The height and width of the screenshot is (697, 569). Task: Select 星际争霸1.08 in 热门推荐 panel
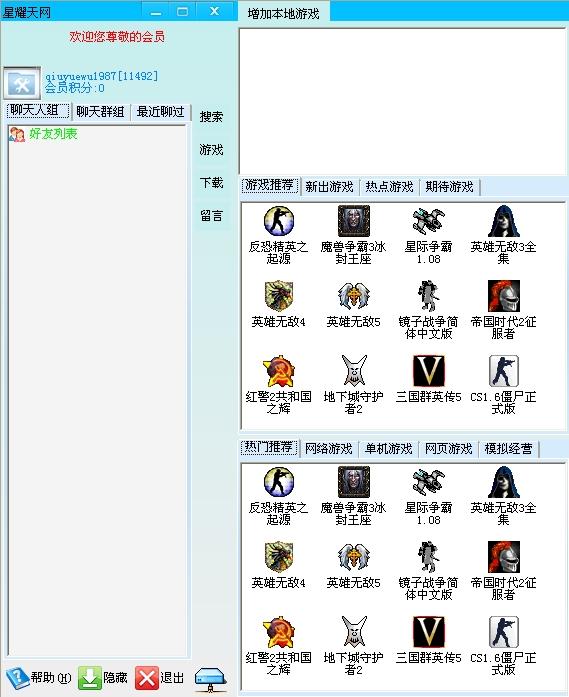pos(428,496)
